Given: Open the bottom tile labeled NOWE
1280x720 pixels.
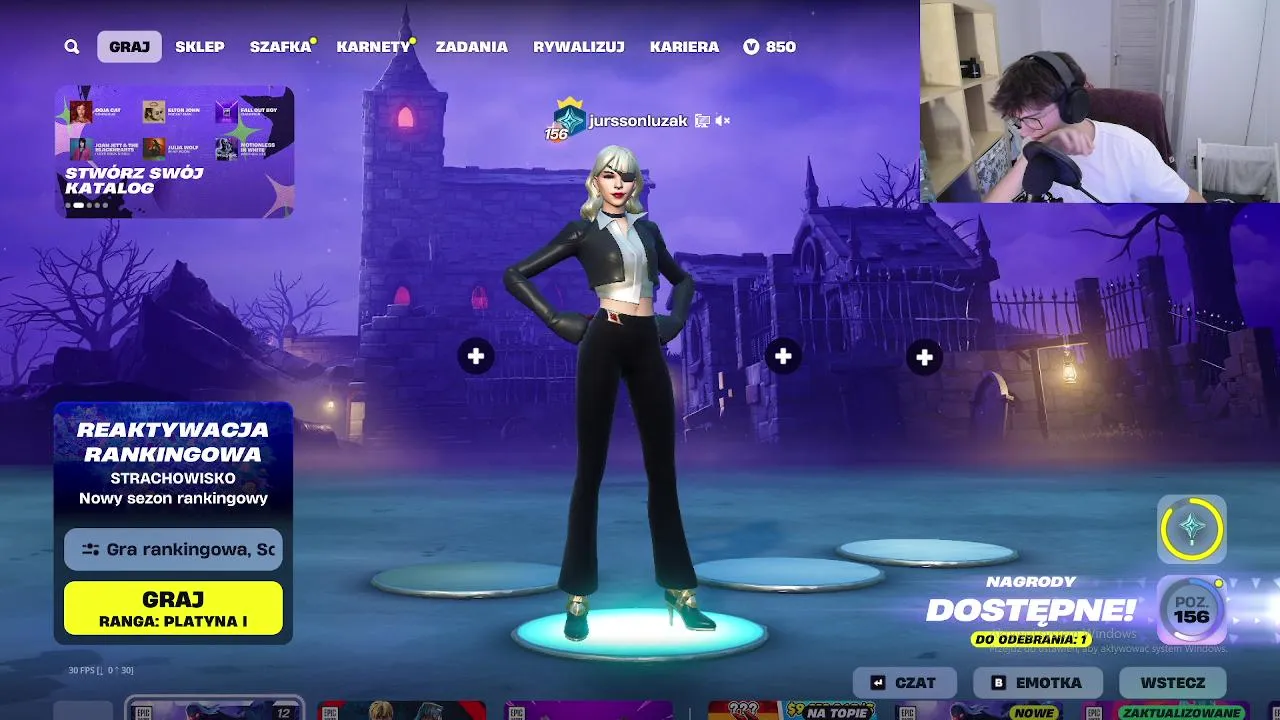Looking at the screenshot, I should click(x=981, y=710).
